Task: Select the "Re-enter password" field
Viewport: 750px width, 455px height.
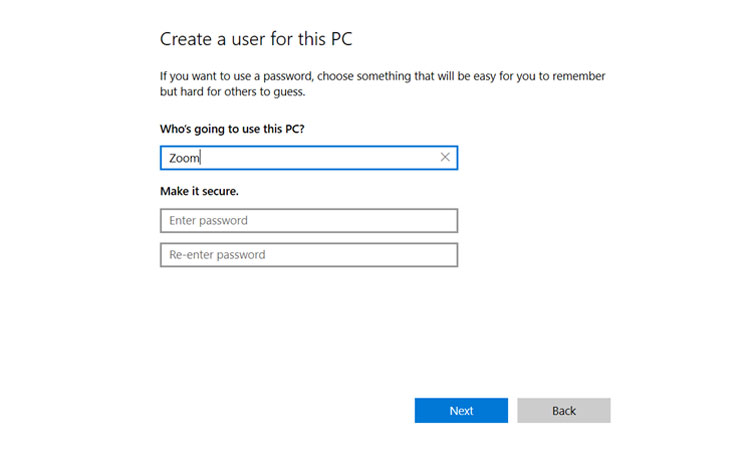Action: point(308,255)
